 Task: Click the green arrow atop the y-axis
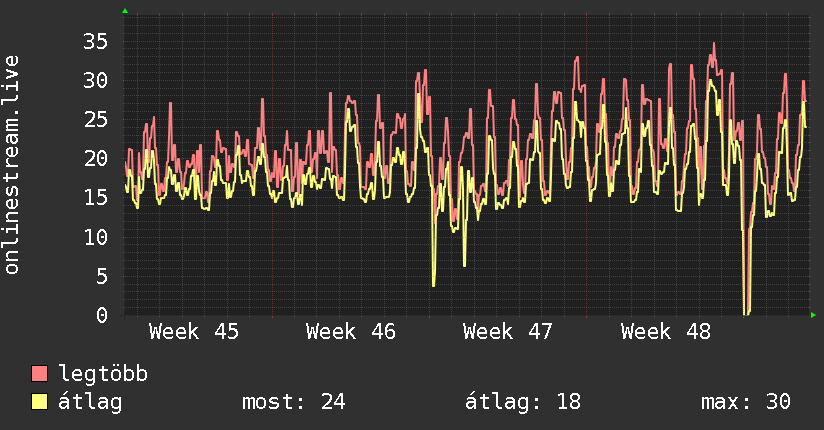pyautogui.click(x=125, y=11)
